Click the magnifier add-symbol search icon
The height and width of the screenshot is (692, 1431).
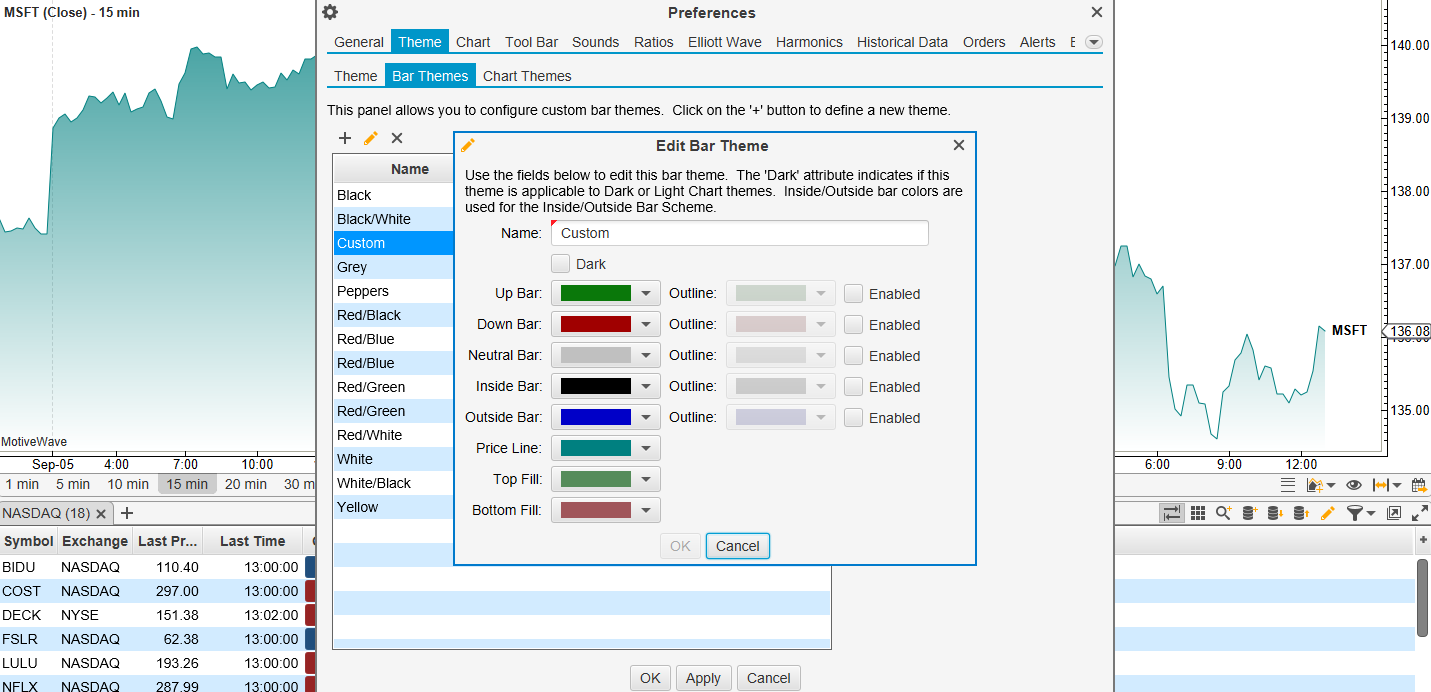1223,513
